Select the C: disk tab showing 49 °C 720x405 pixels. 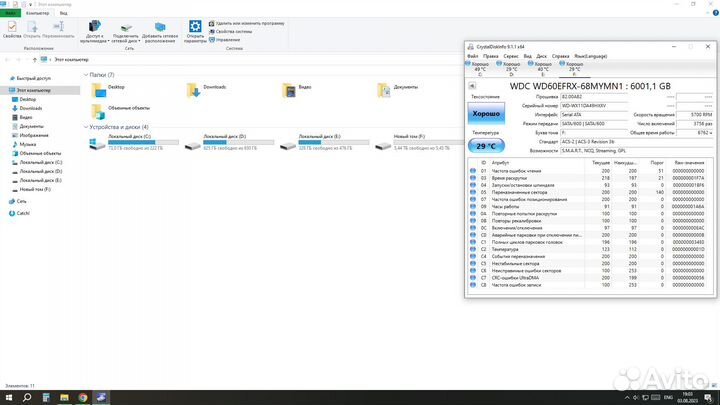479,69
